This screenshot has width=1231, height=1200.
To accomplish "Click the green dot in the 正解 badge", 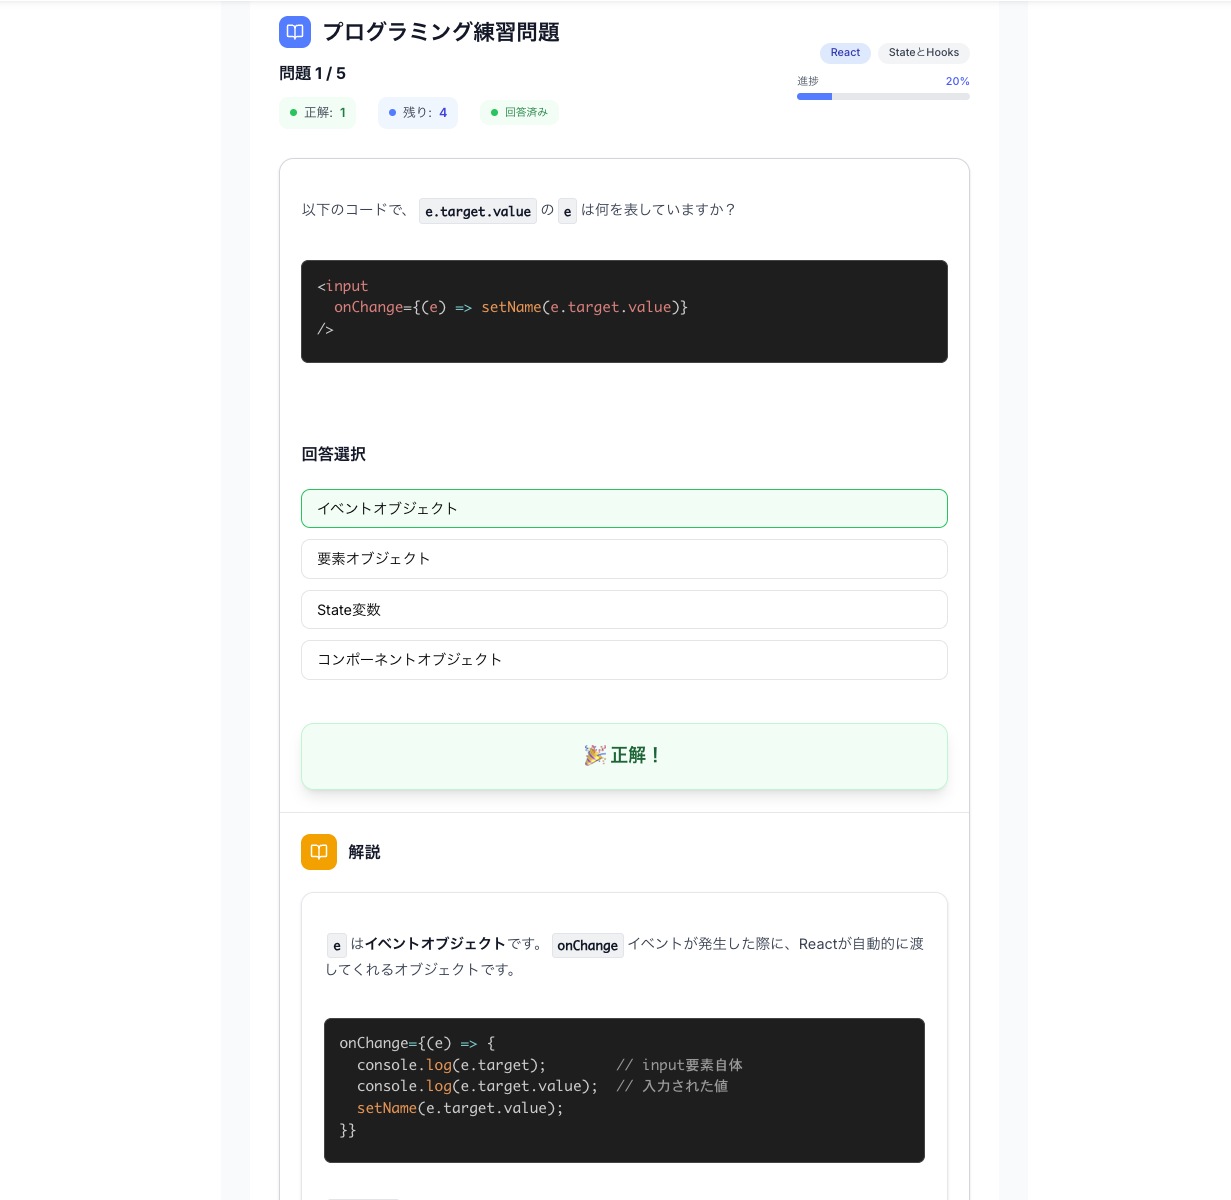I will pyautogui.click(x=293, y=113).
